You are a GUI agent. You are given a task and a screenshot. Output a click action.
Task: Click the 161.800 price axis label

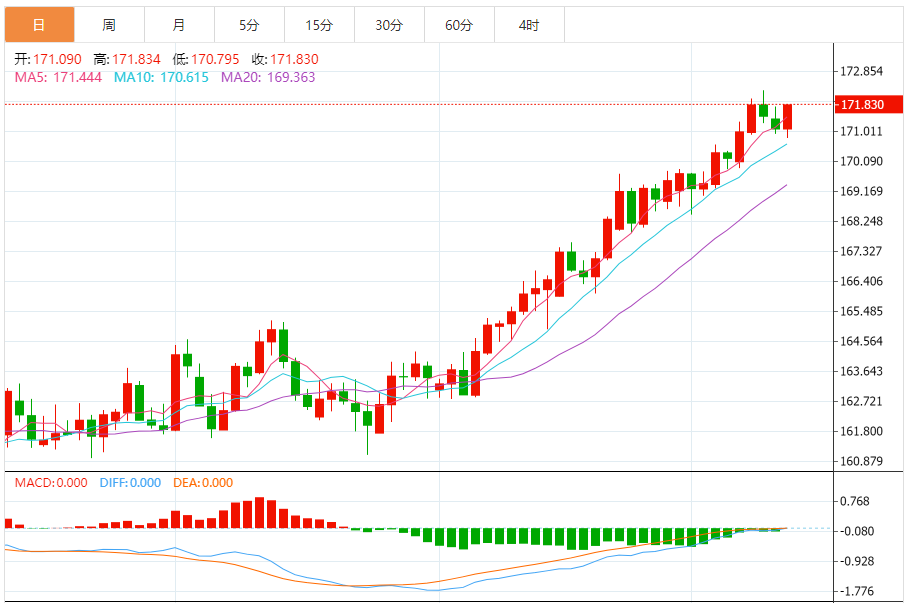tap(862, 432)
